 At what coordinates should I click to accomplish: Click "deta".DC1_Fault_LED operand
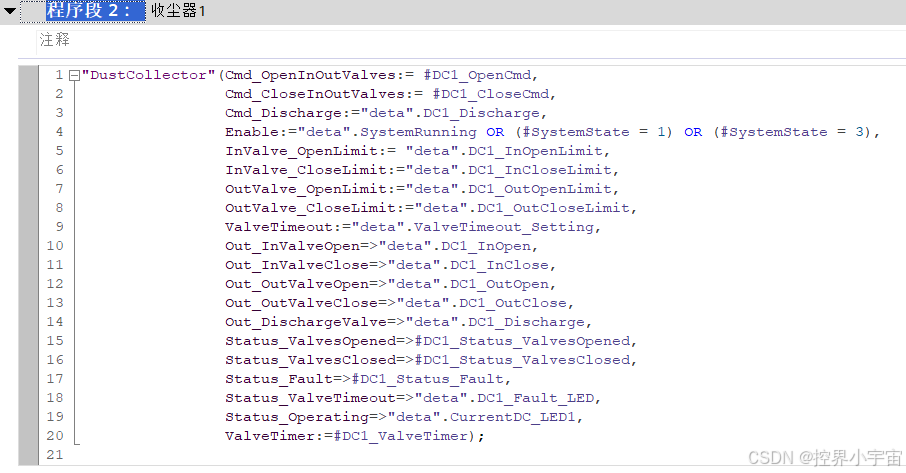coord(504,399)
